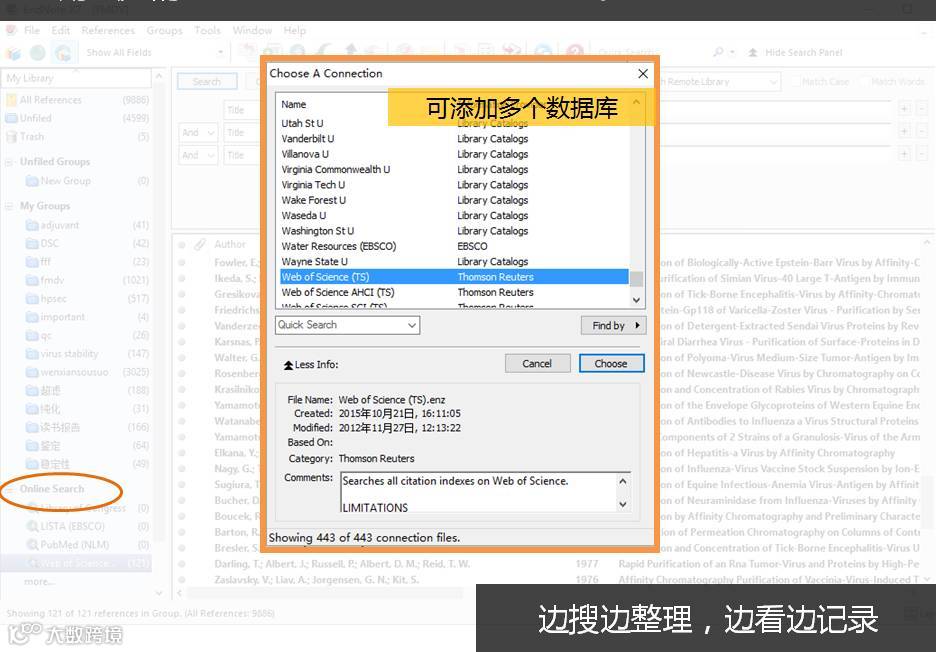Screen dimensions: 936x652
Task: Open the Groups menu
Action: [164, 30]
